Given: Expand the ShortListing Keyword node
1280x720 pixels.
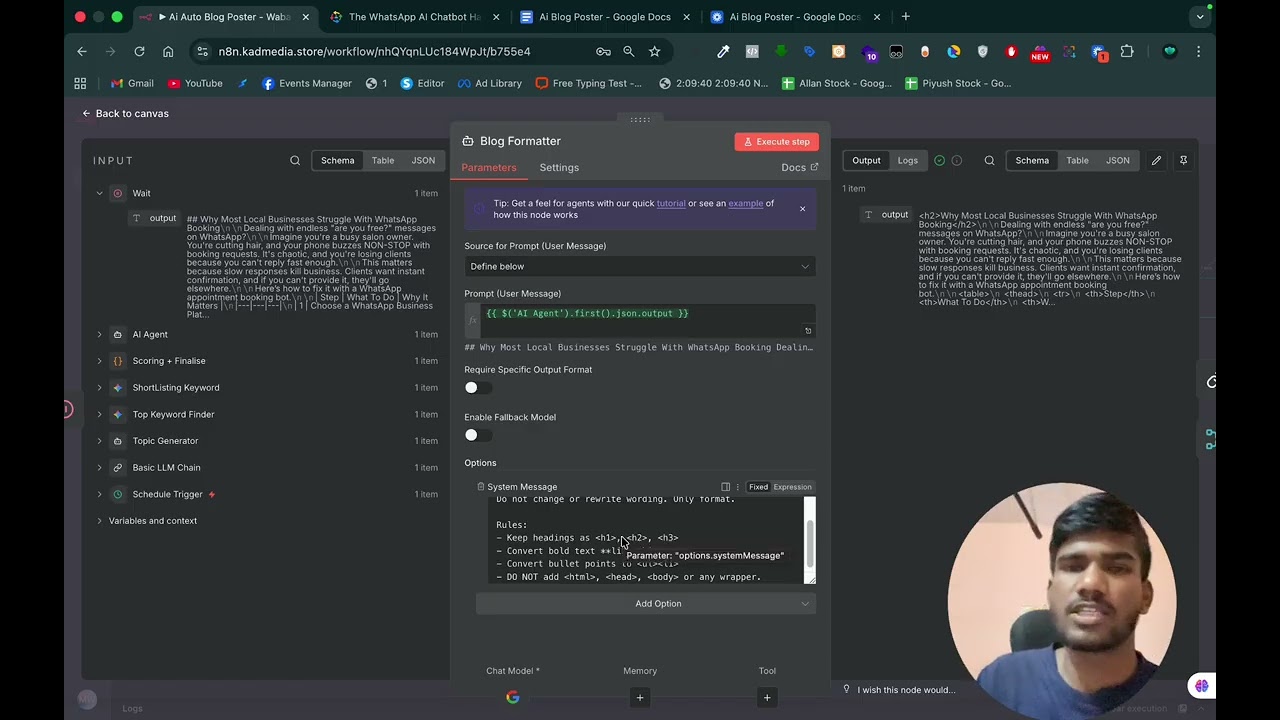Looking at the screenshot, I should click(x=99, y=387).
